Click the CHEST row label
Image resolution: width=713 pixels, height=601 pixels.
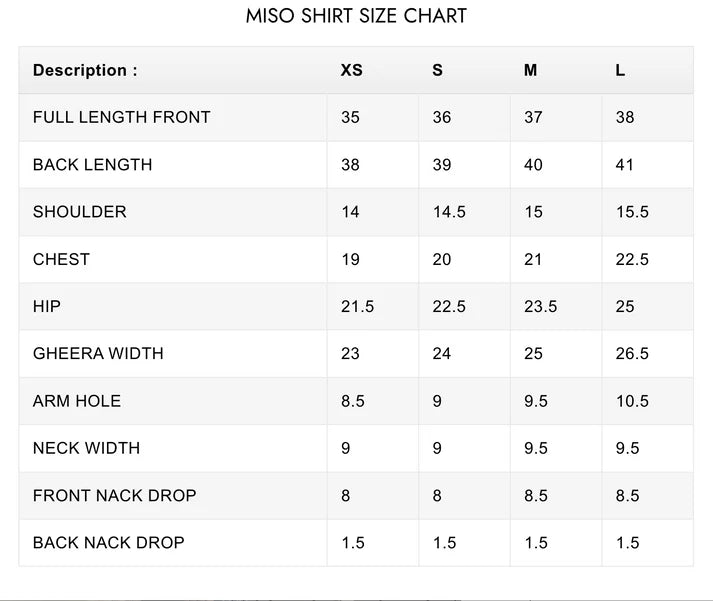[x=61, y=259]
